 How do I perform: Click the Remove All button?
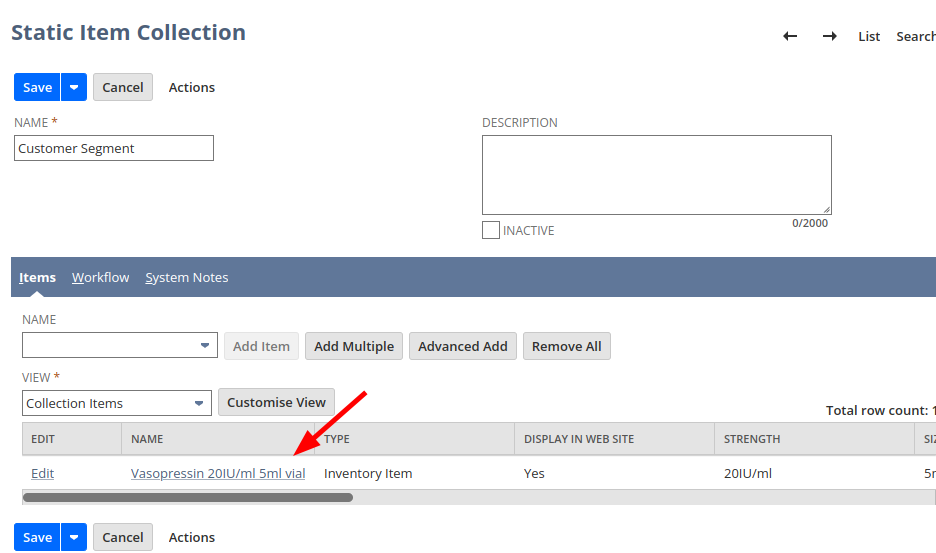click(566, 346)
